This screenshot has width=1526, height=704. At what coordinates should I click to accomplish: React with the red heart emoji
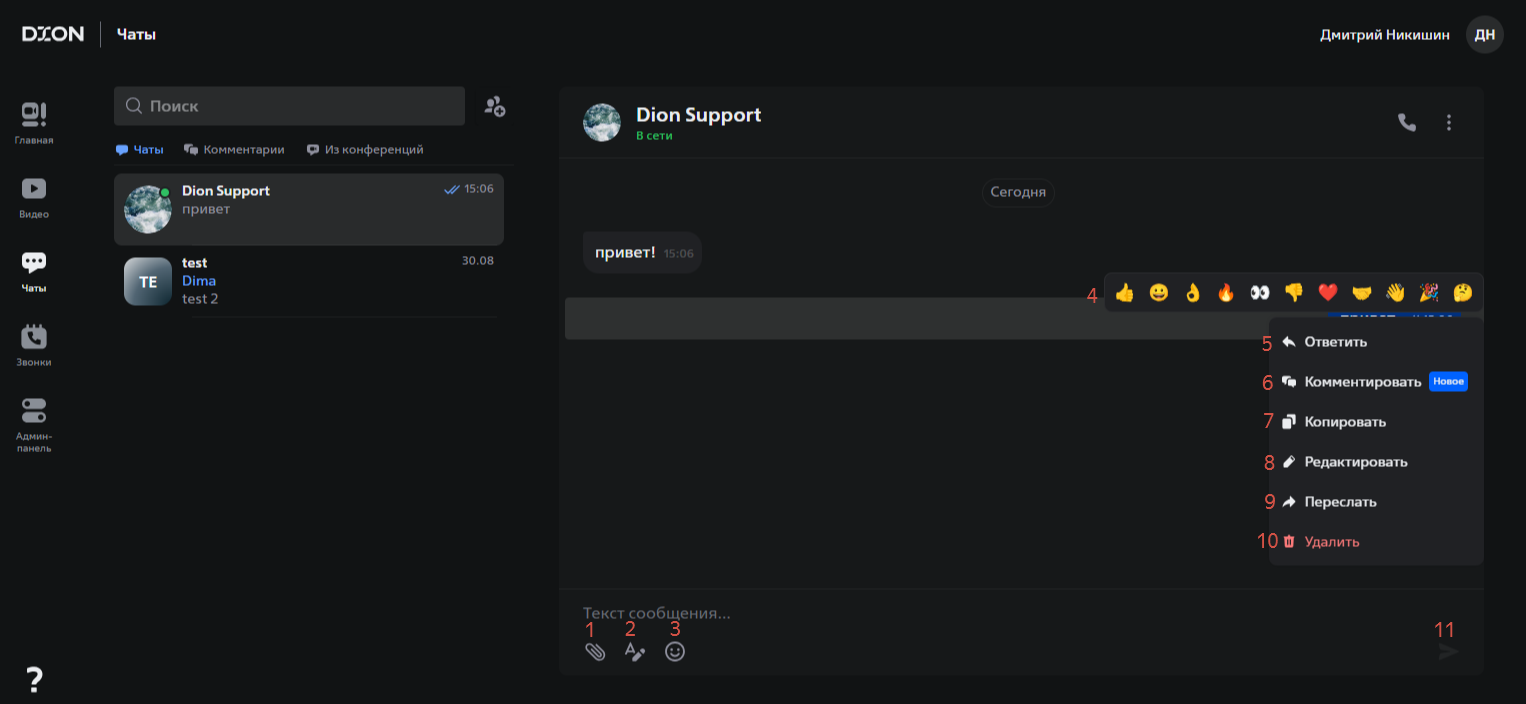[1328, 293]
